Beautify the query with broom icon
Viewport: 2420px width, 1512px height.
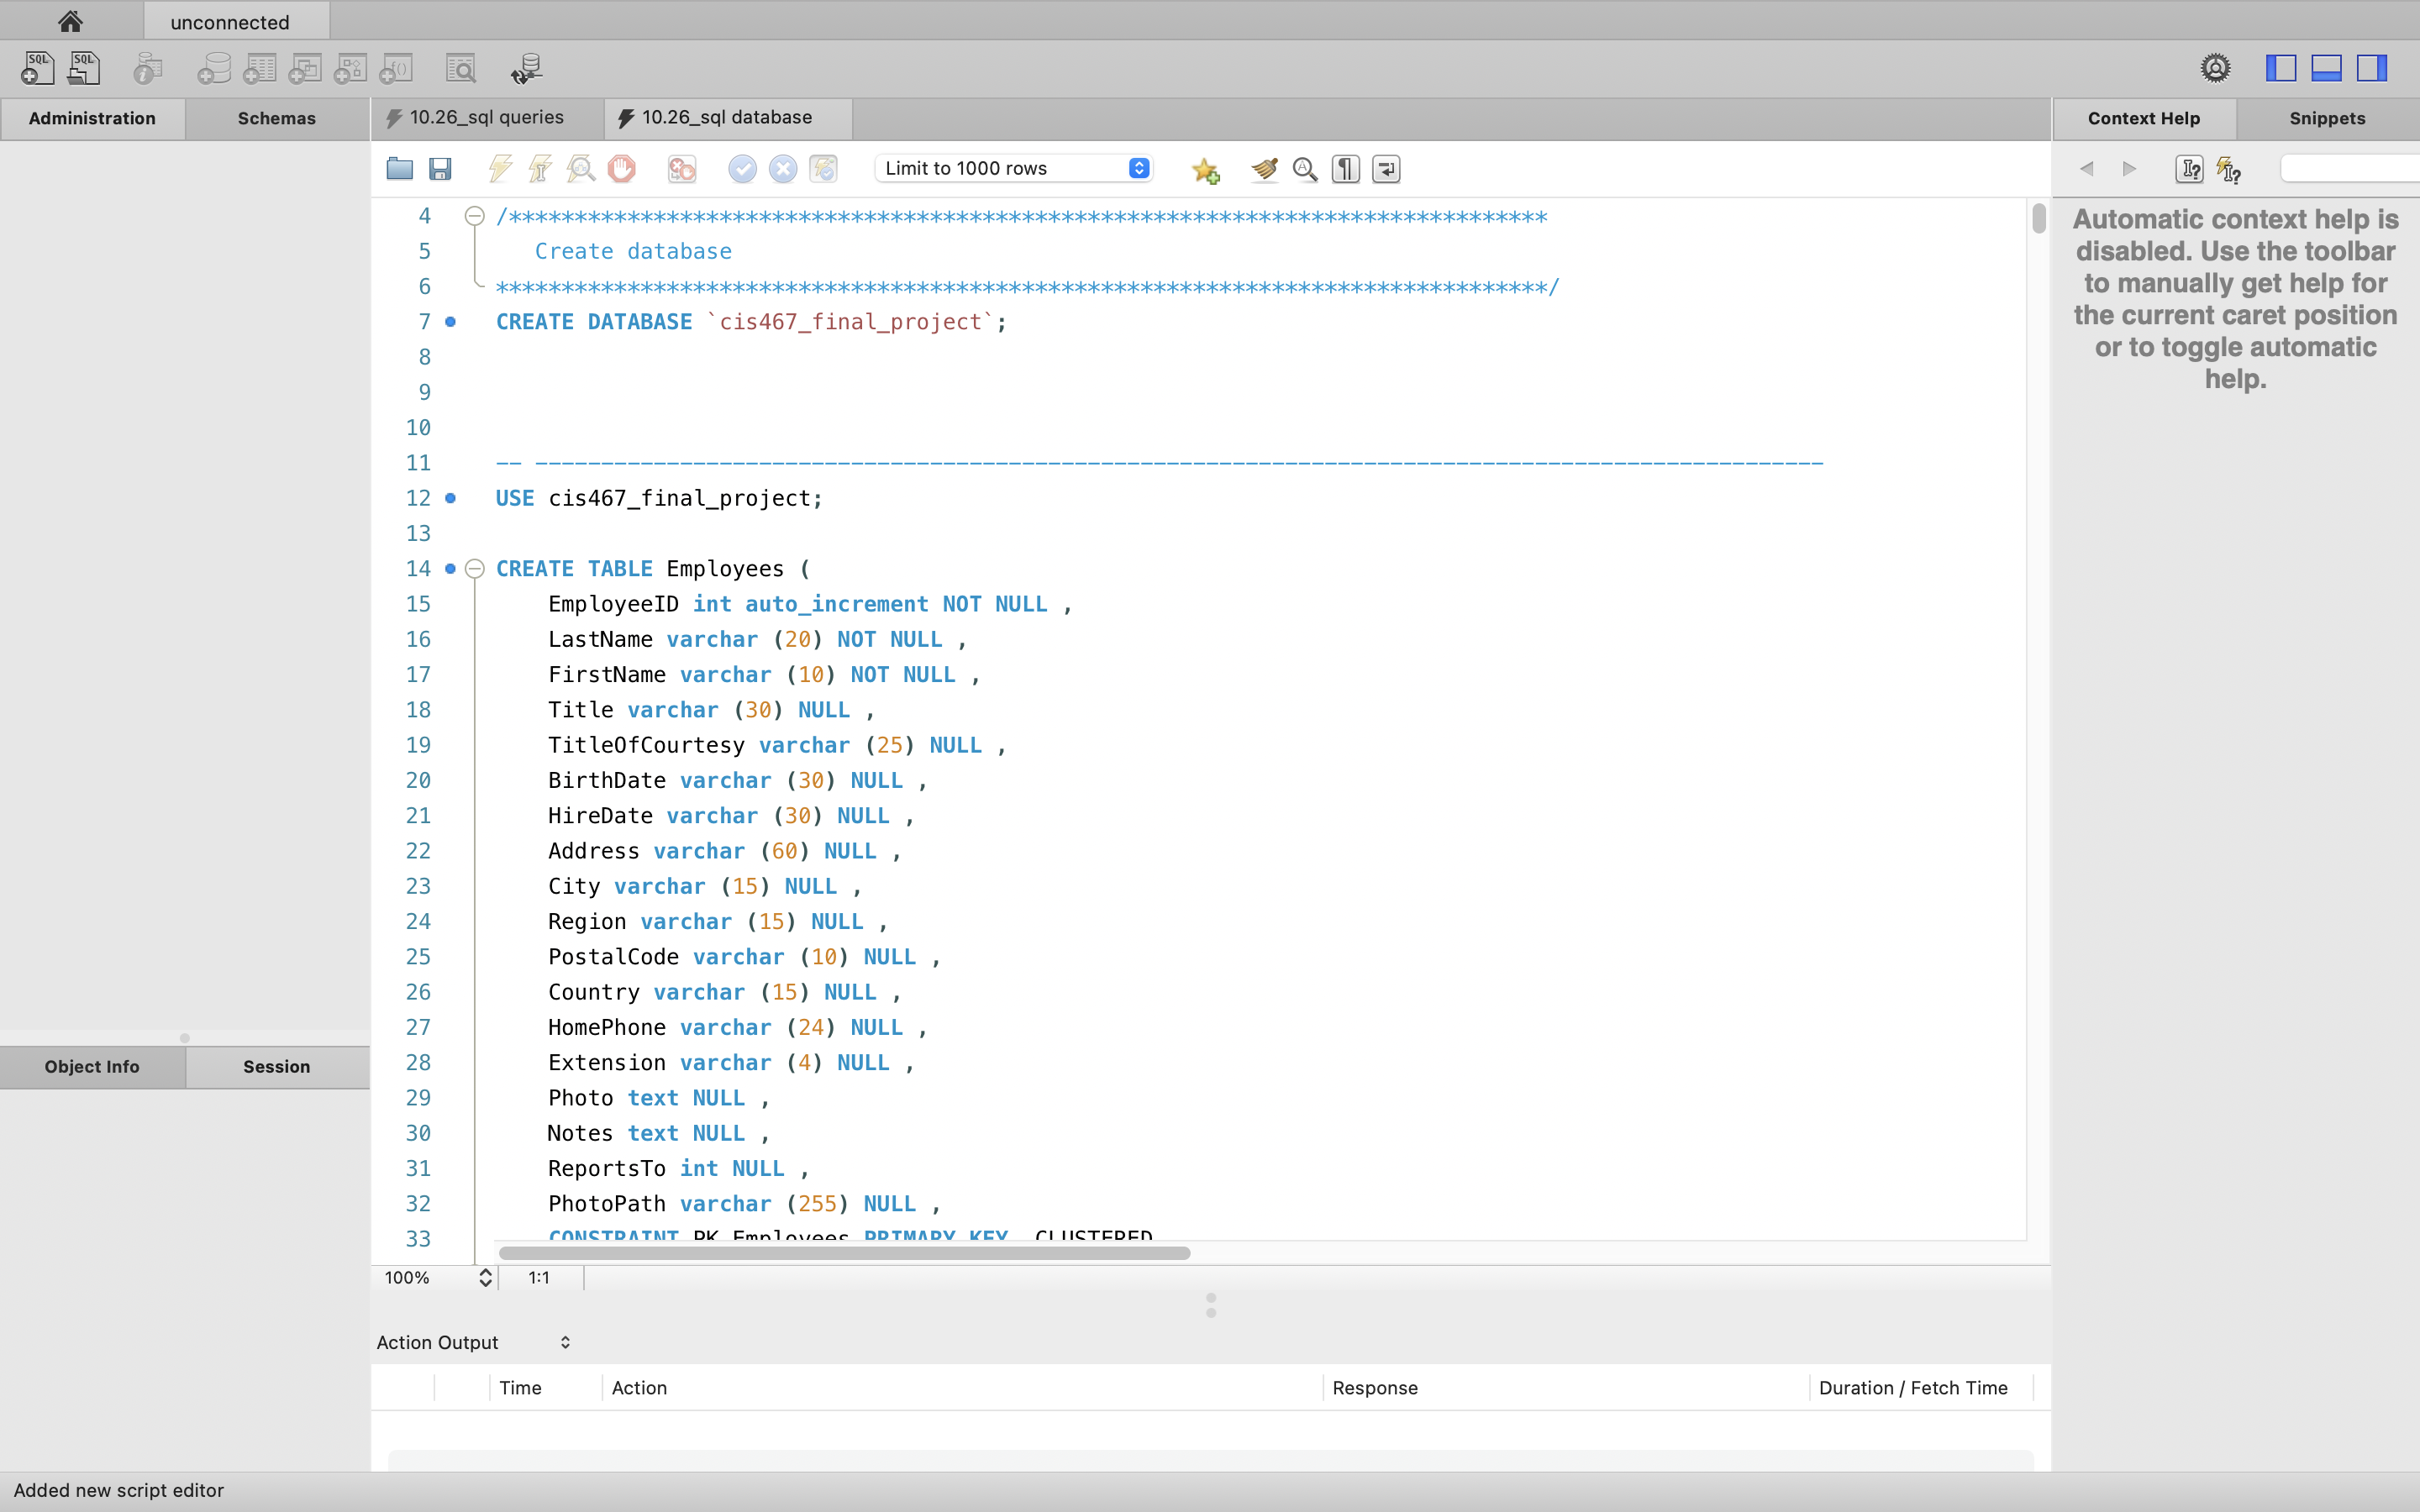(x=1264, y=169)
